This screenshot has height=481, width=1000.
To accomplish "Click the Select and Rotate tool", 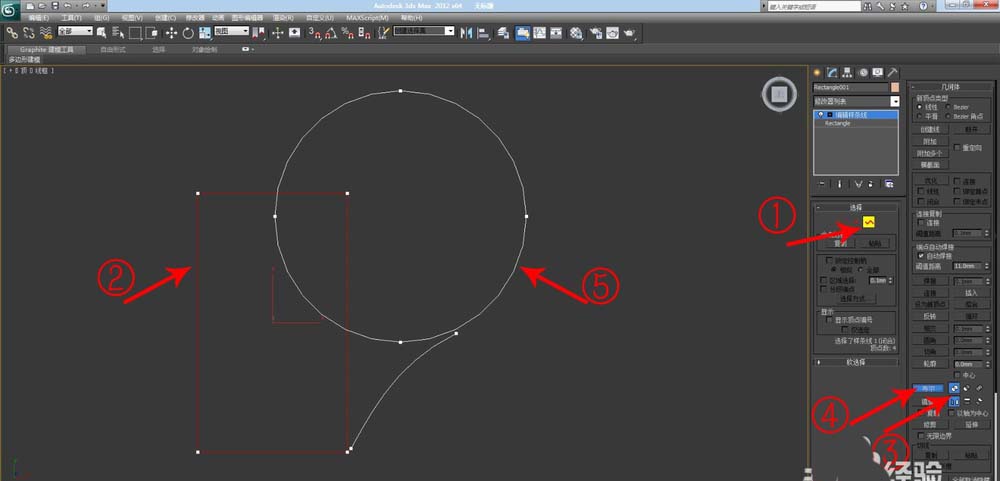I will [187, 32].
